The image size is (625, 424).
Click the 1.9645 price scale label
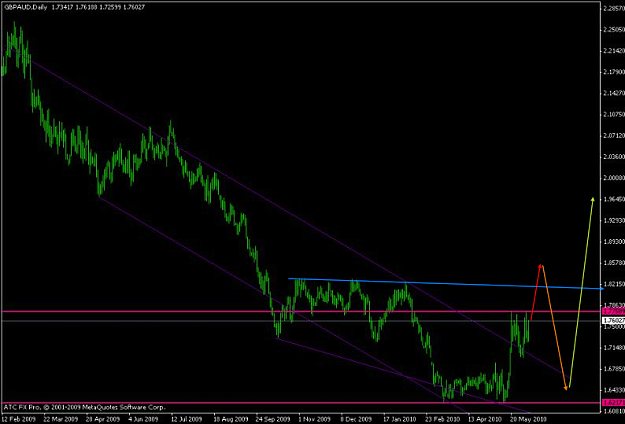point(614,199)
